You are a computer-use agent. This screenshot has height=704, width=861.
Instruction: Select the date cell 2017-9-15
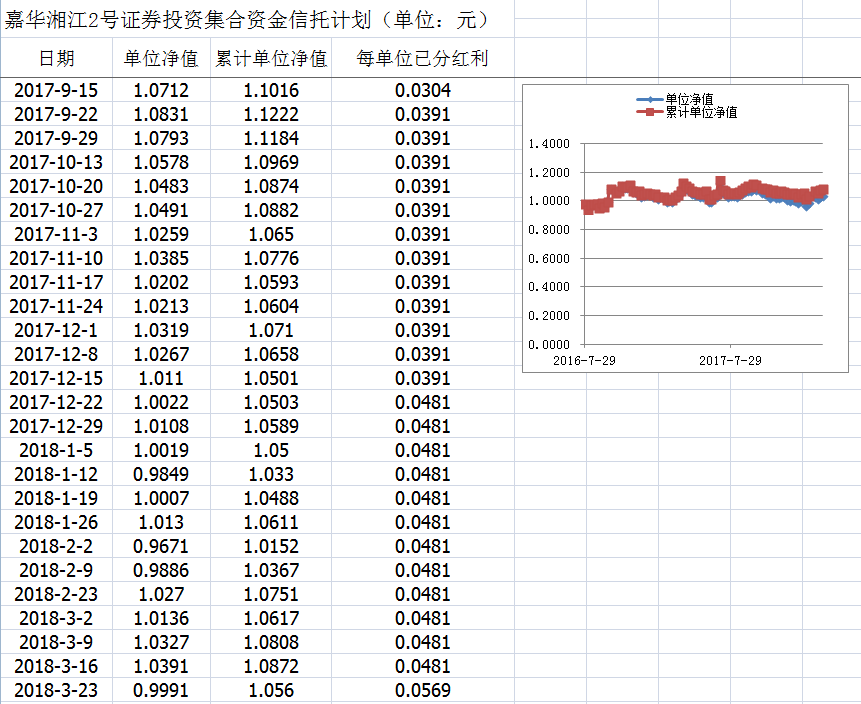coord(56,91)
